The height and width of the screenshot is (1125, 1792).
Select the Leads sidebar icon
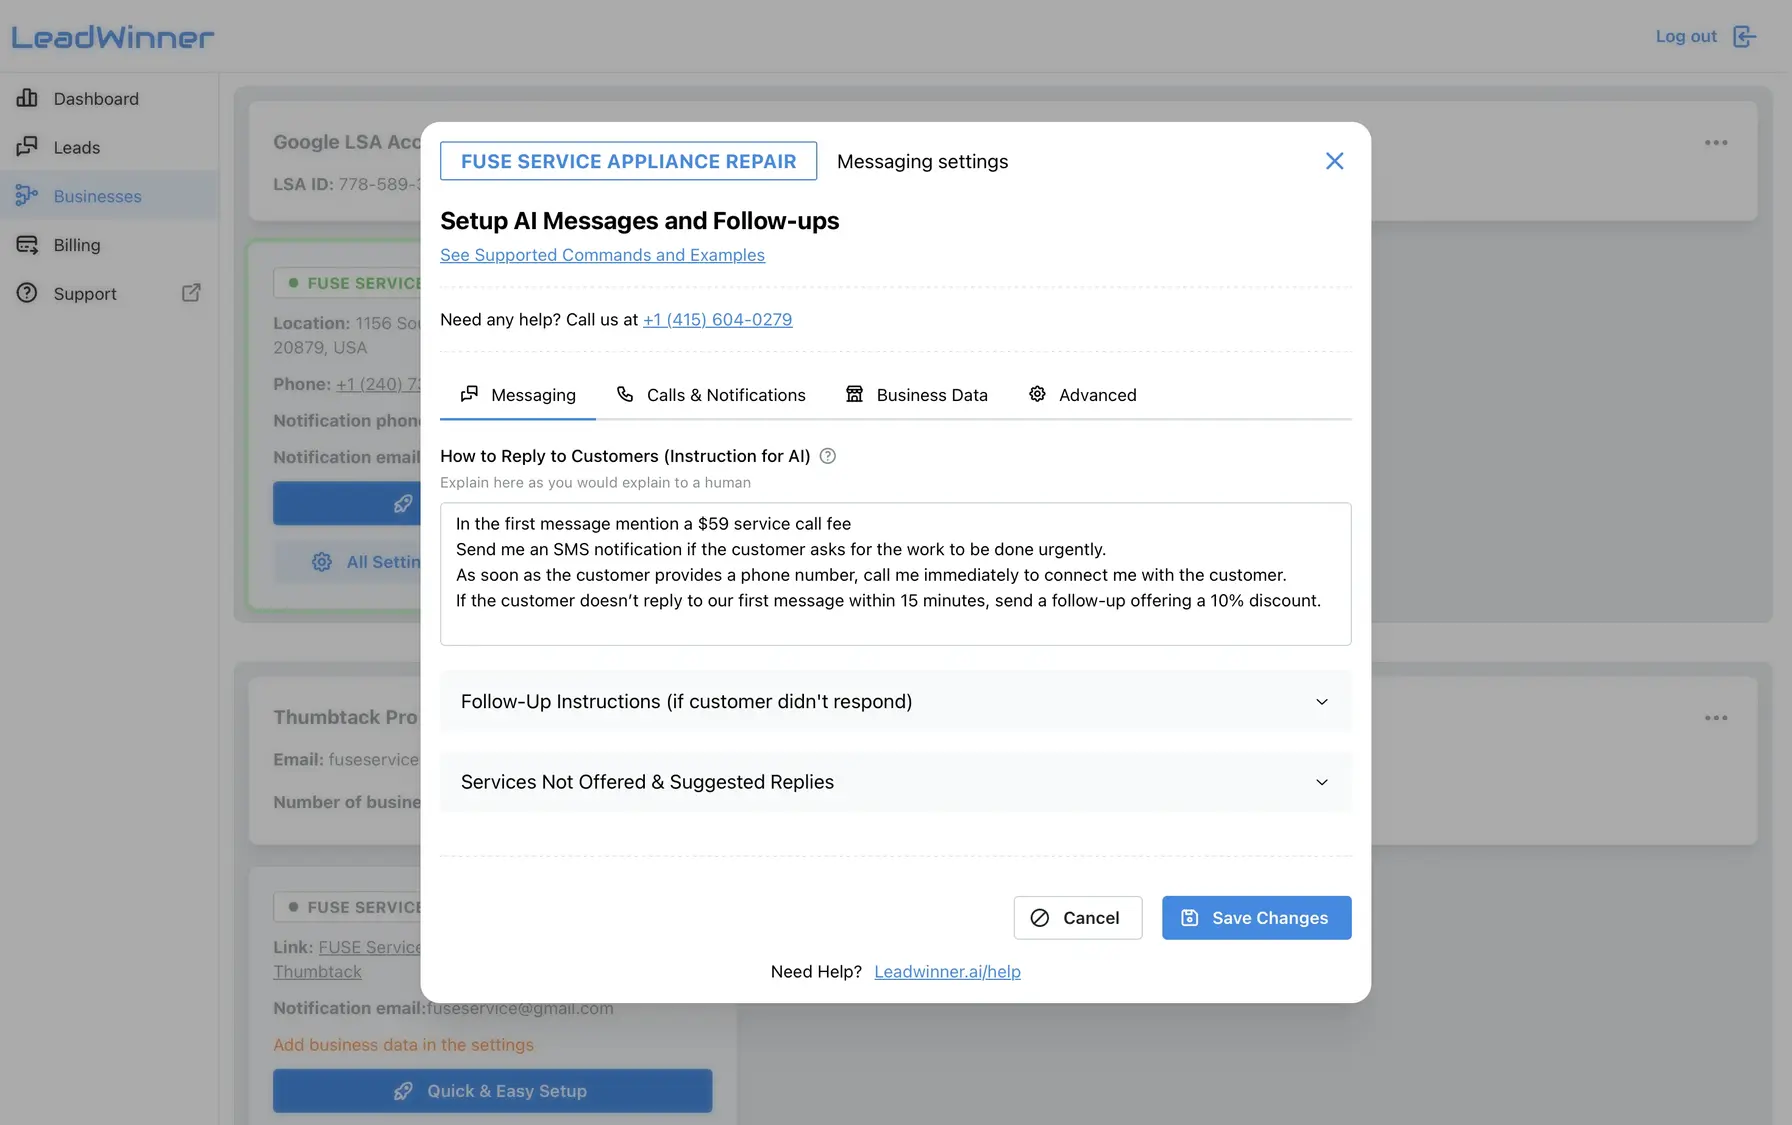coord(29,147)
